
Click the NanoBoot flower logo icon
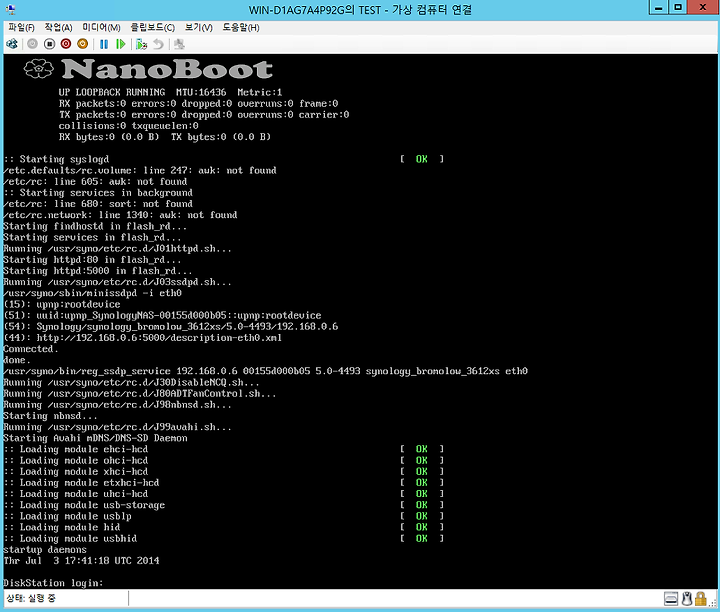tap(39, 69)
